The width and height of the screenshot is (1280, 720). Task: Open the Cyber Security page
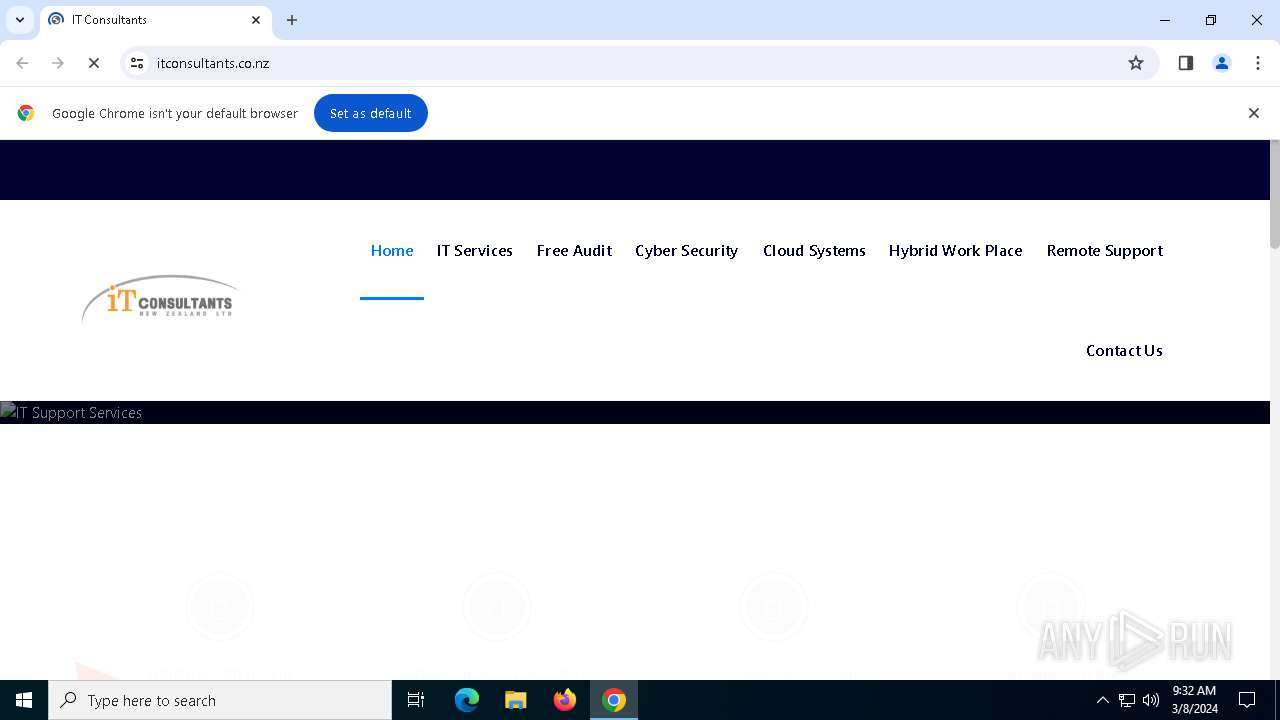pyautogui.click(x=686, y=251)
